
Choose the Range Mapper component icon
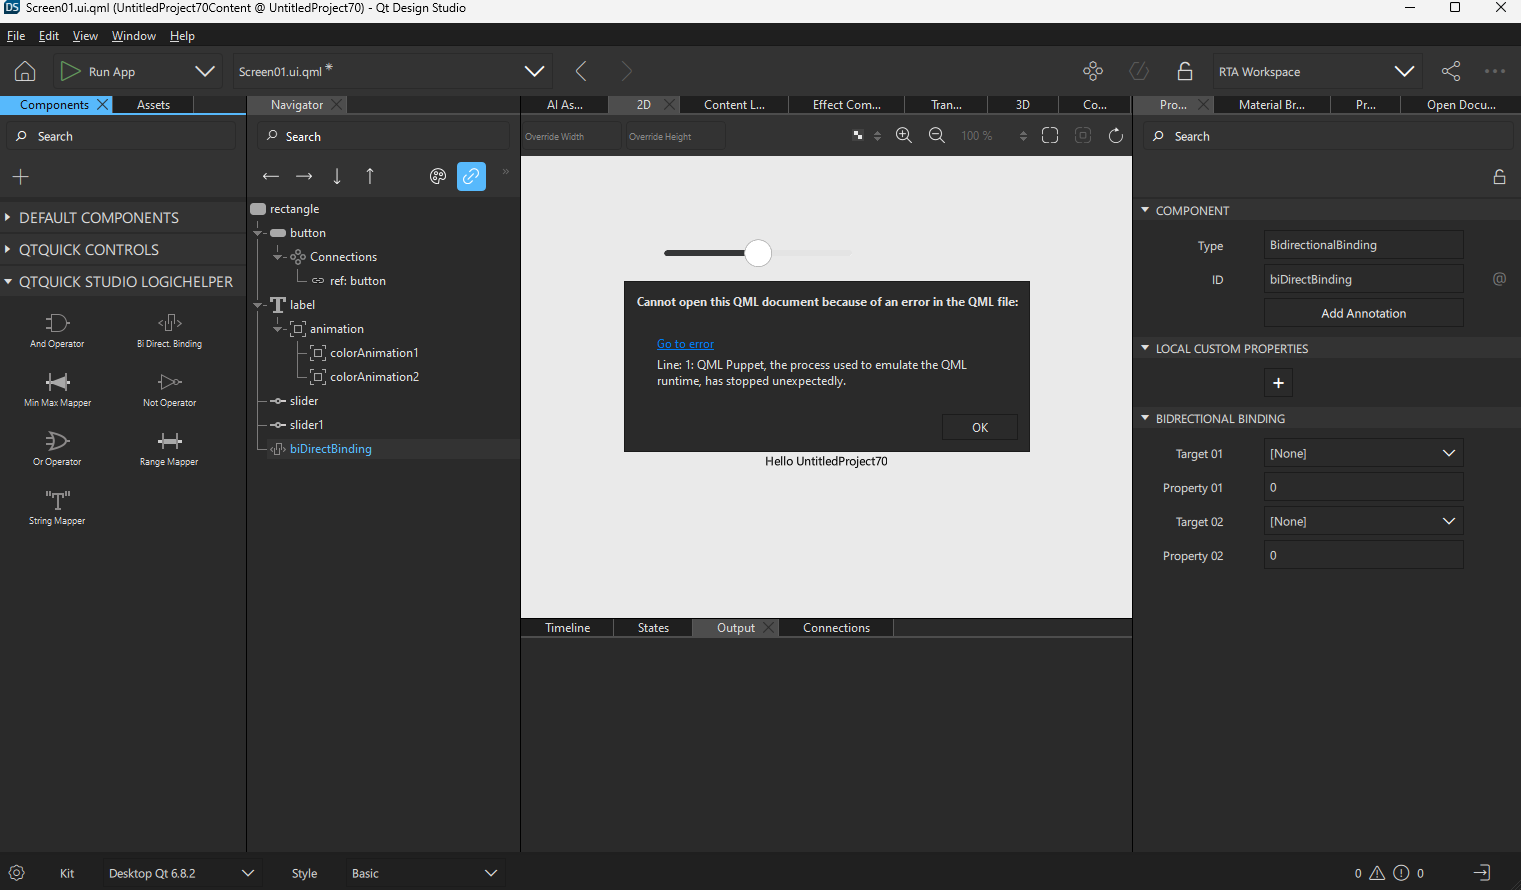pos(169,441)
